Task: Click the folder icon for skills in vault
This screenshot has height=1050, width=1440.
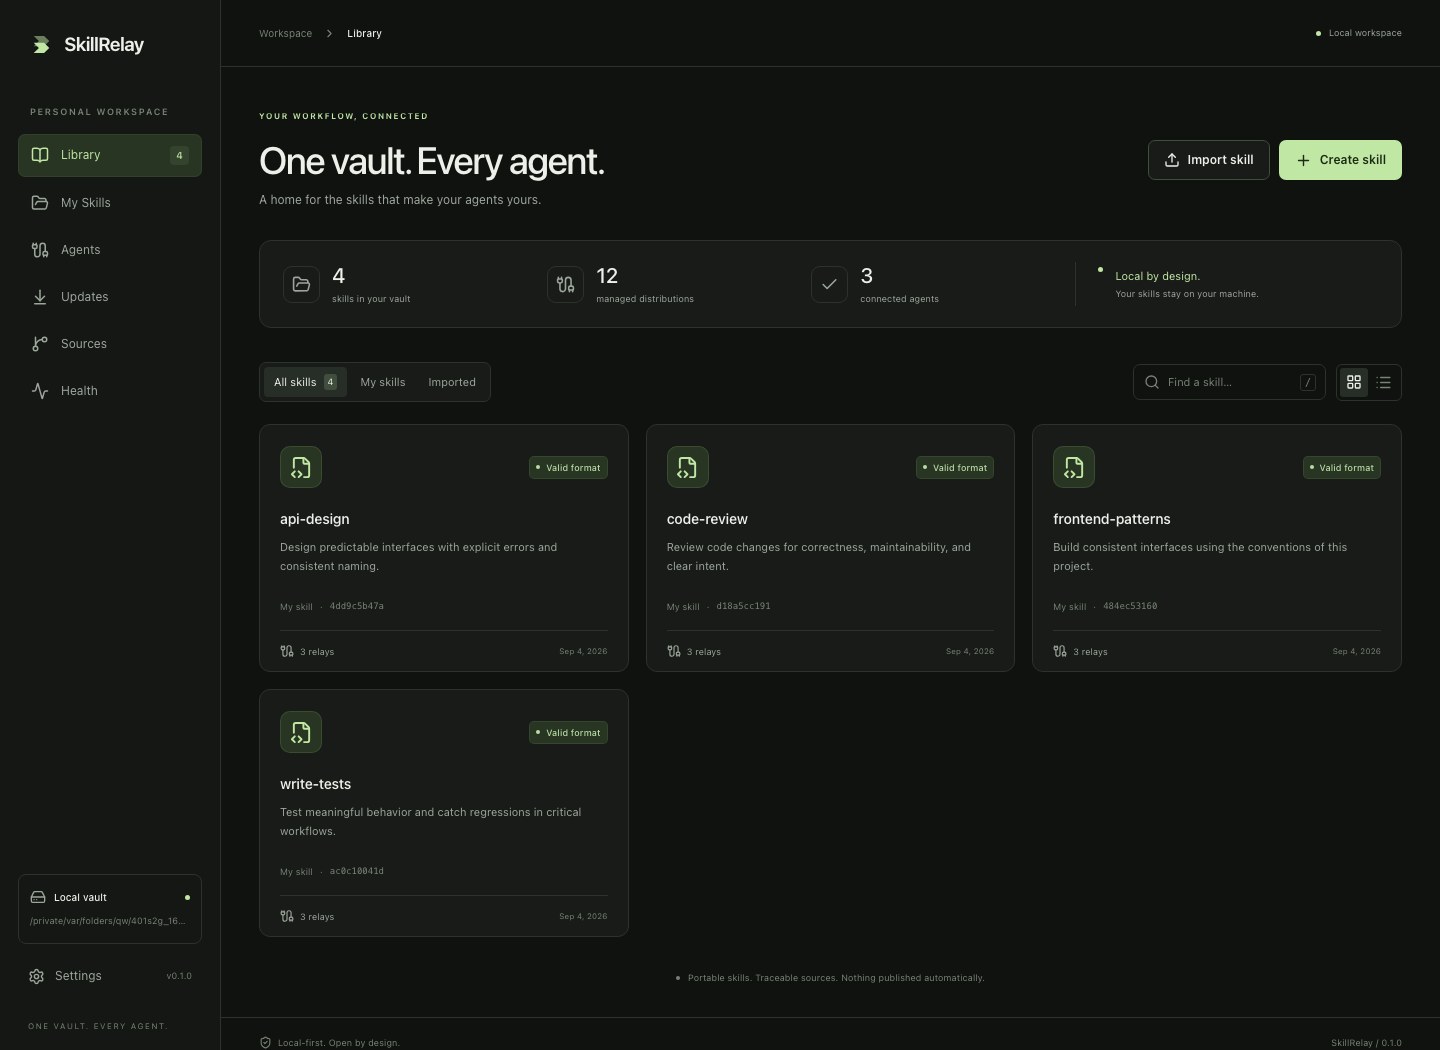Action: 301,284
